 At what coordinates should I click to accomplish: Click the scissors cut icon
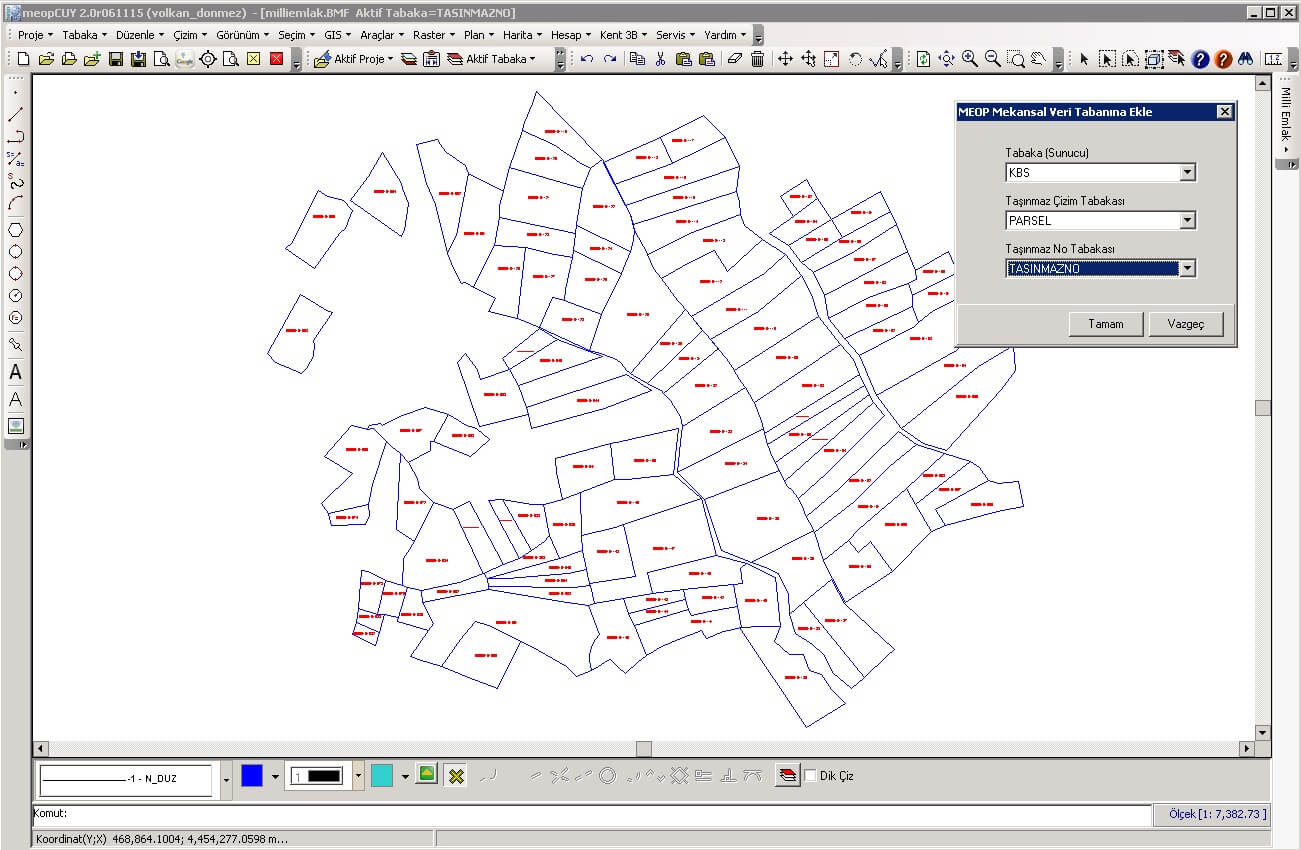pos(660,59)
